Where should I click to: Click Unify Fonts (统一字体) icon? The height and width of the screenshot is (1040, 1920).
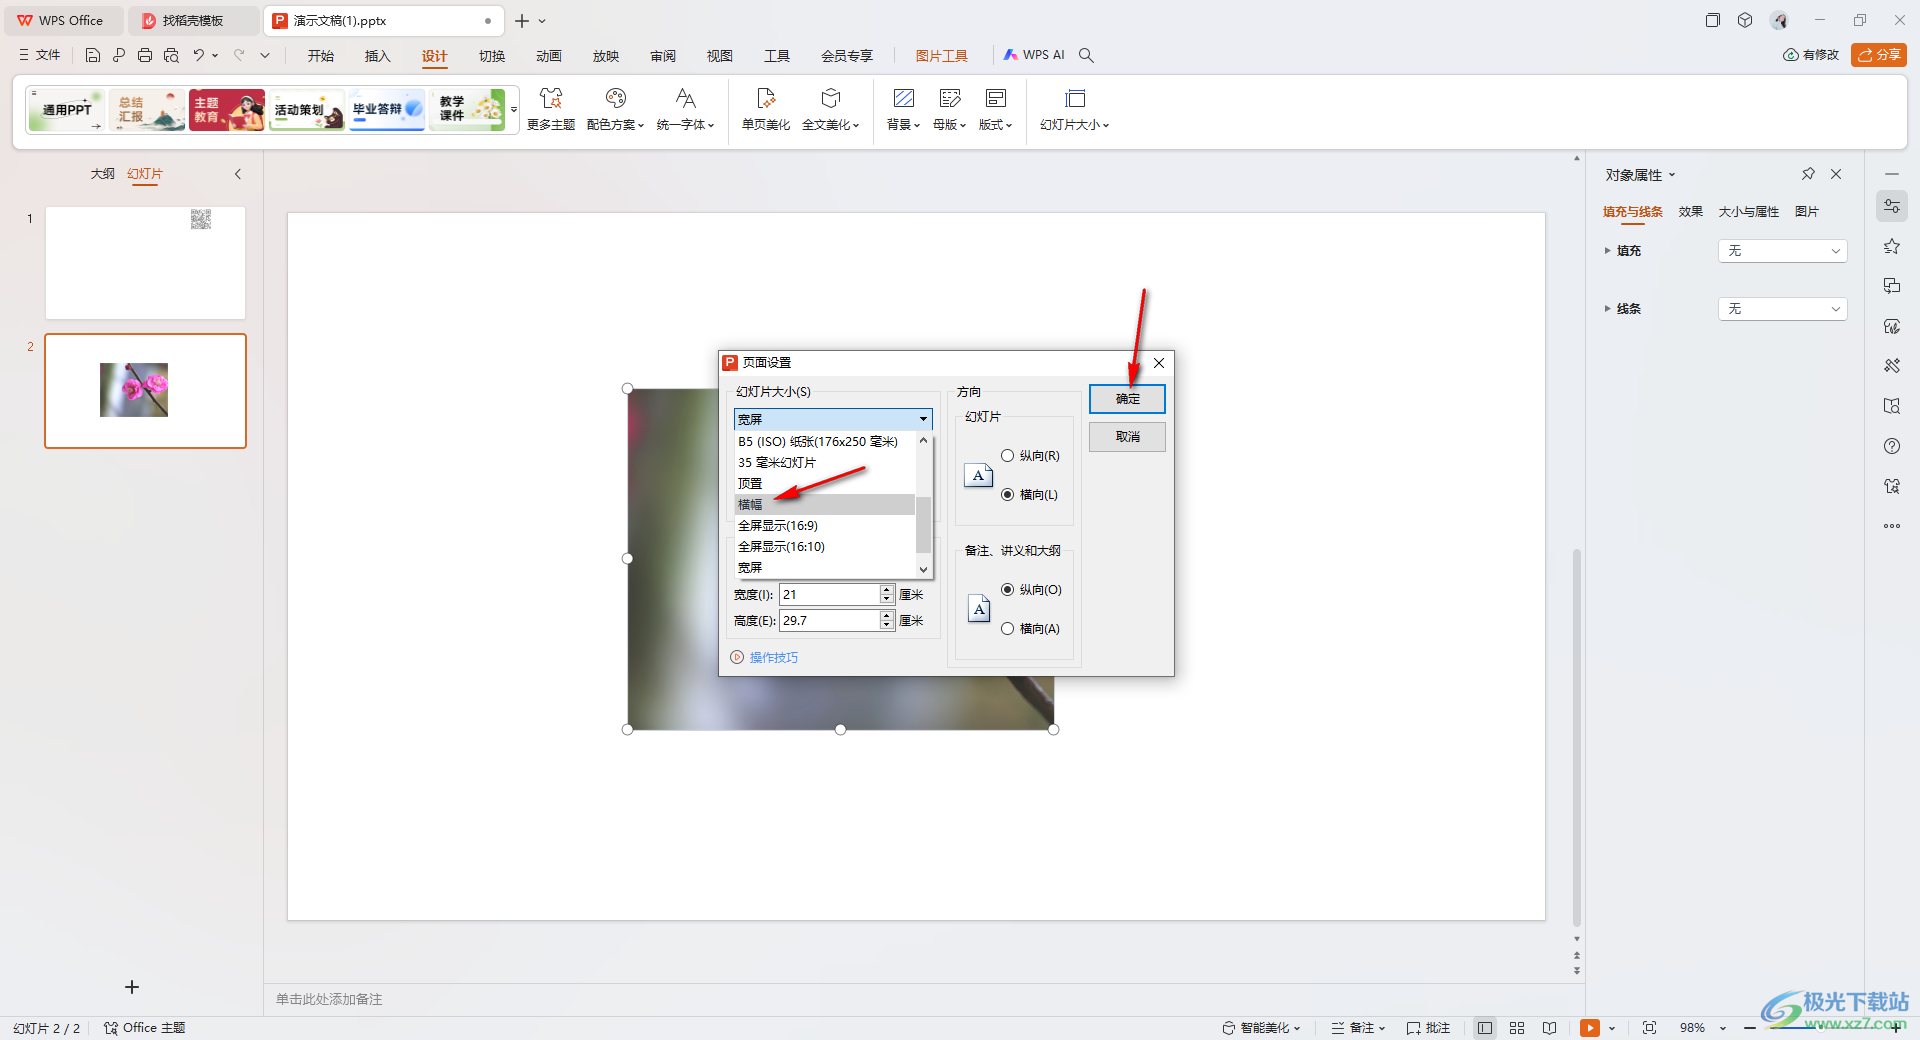685,109
